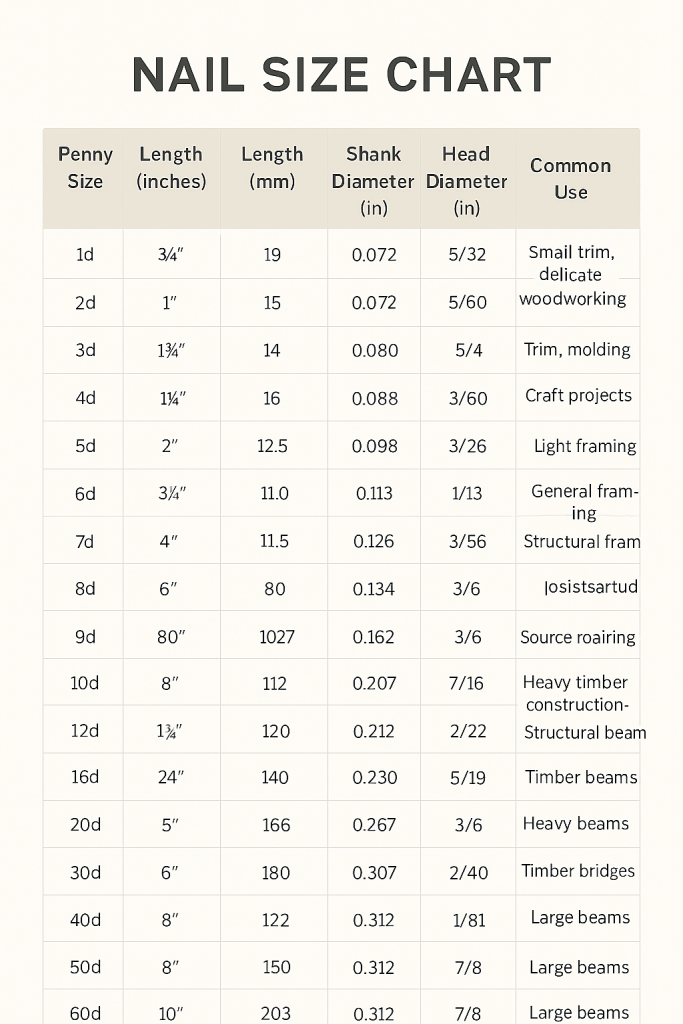Select the 12.5 length in mm cell
The height and width of the screenshot is (1024, 683).
point(272,446)
